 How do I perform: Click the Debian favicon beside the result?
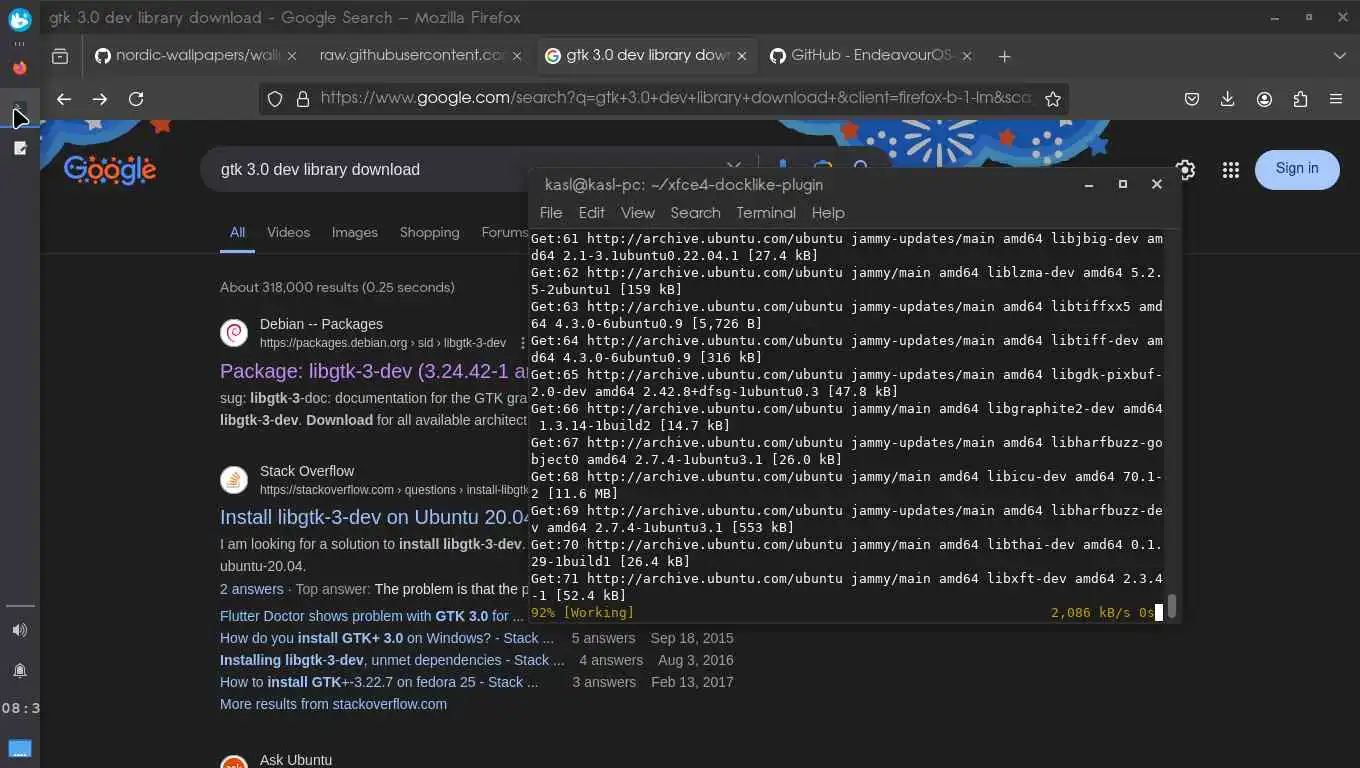coord(234,333)
